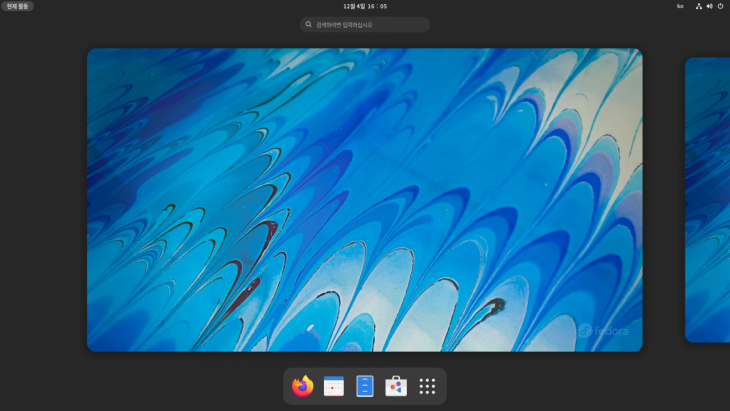Click the 12월 4일 date in top bar
Viewport: 730px width, 411px height.
(x=354, y=6)
